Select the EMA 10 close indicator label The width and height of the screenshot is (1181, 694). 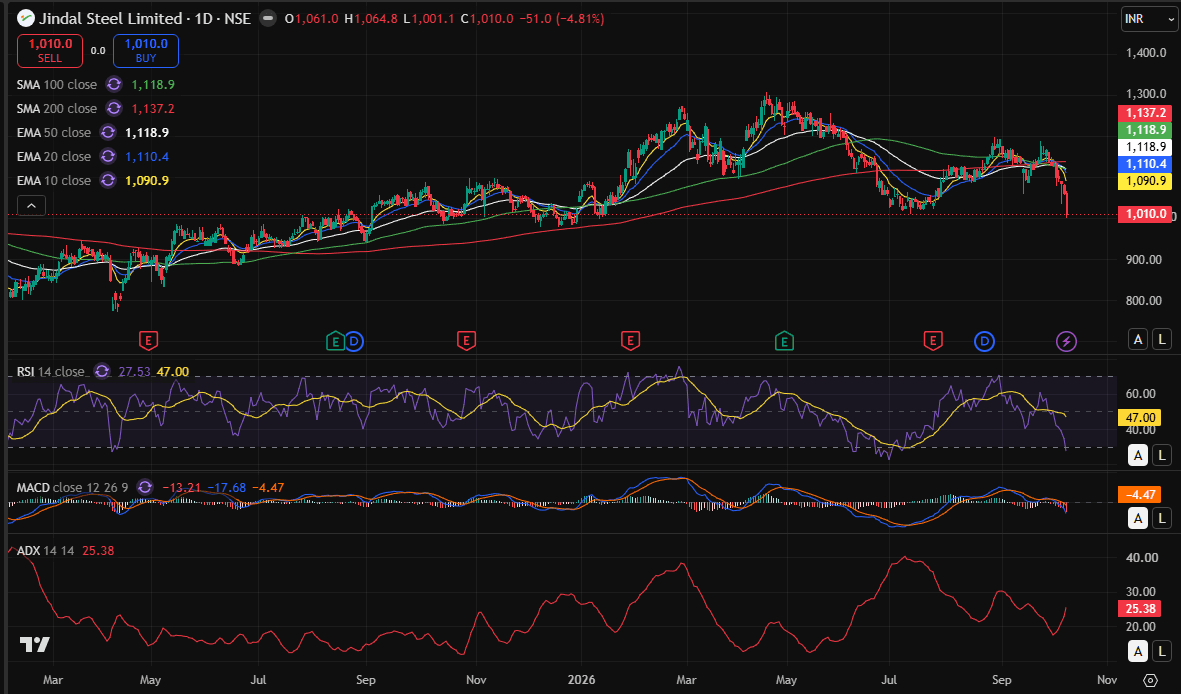click(x=53, y=181)
